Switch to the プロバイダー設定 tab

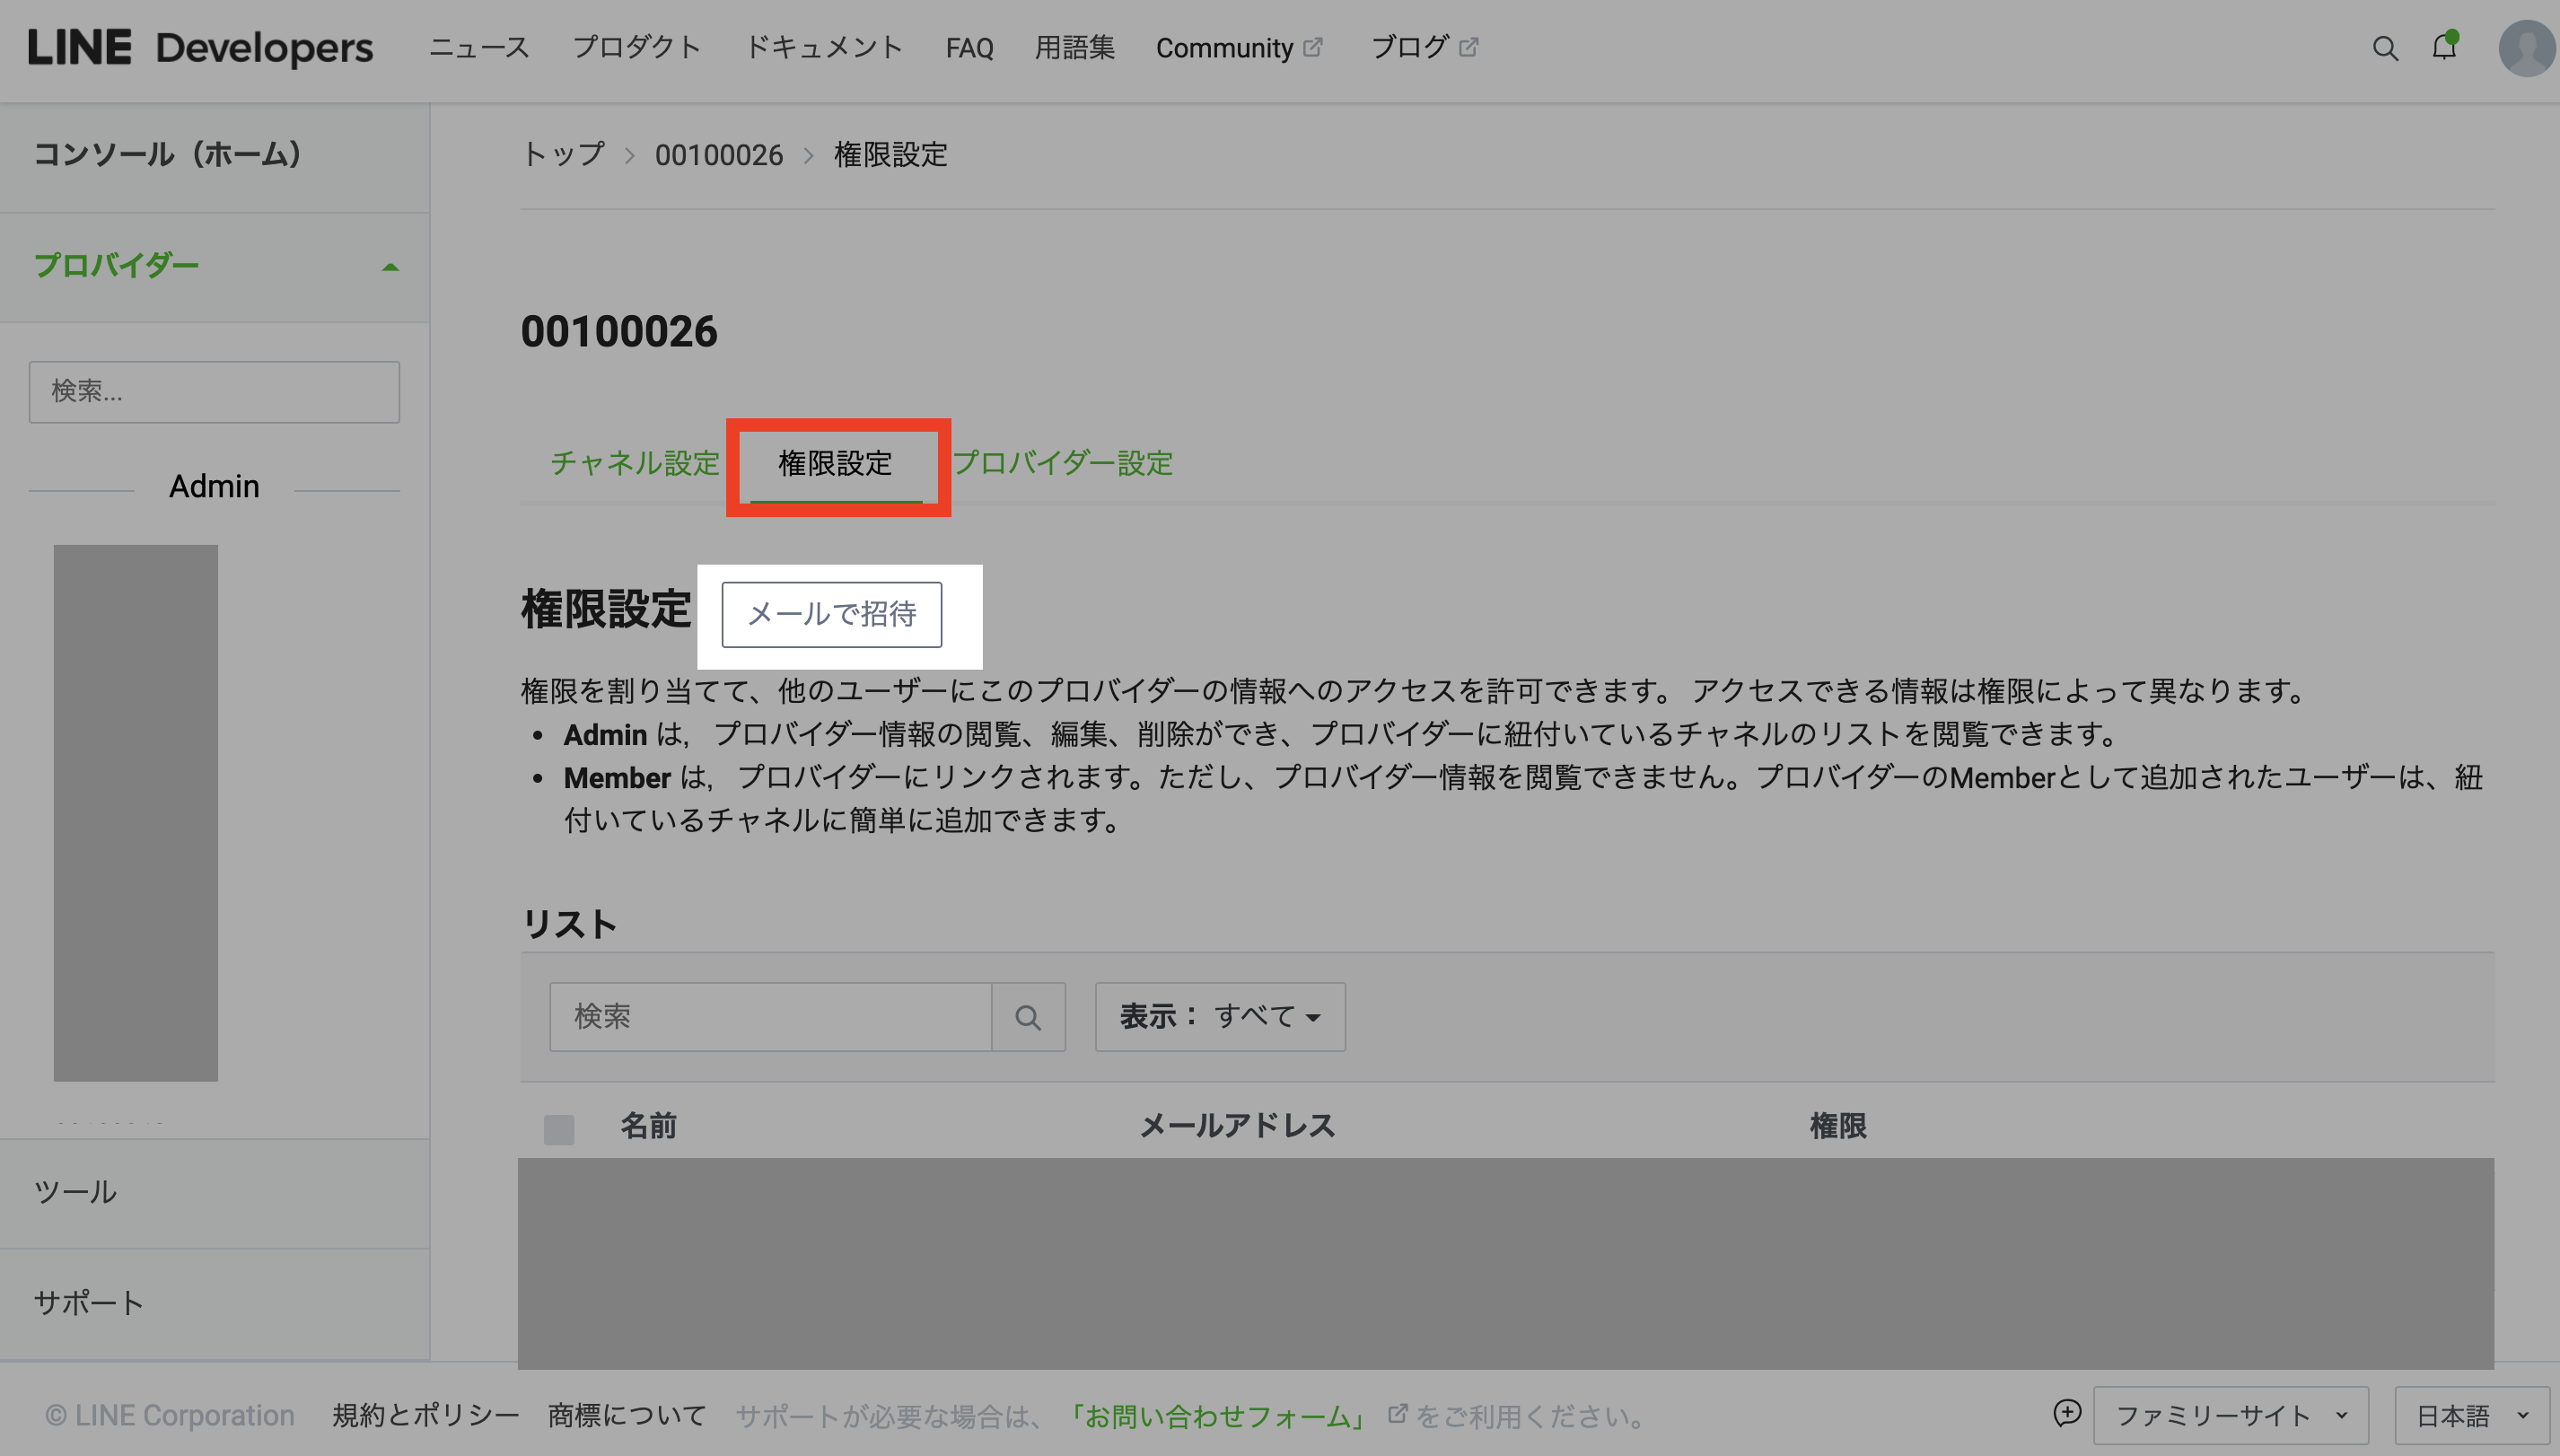(1062, 463)
